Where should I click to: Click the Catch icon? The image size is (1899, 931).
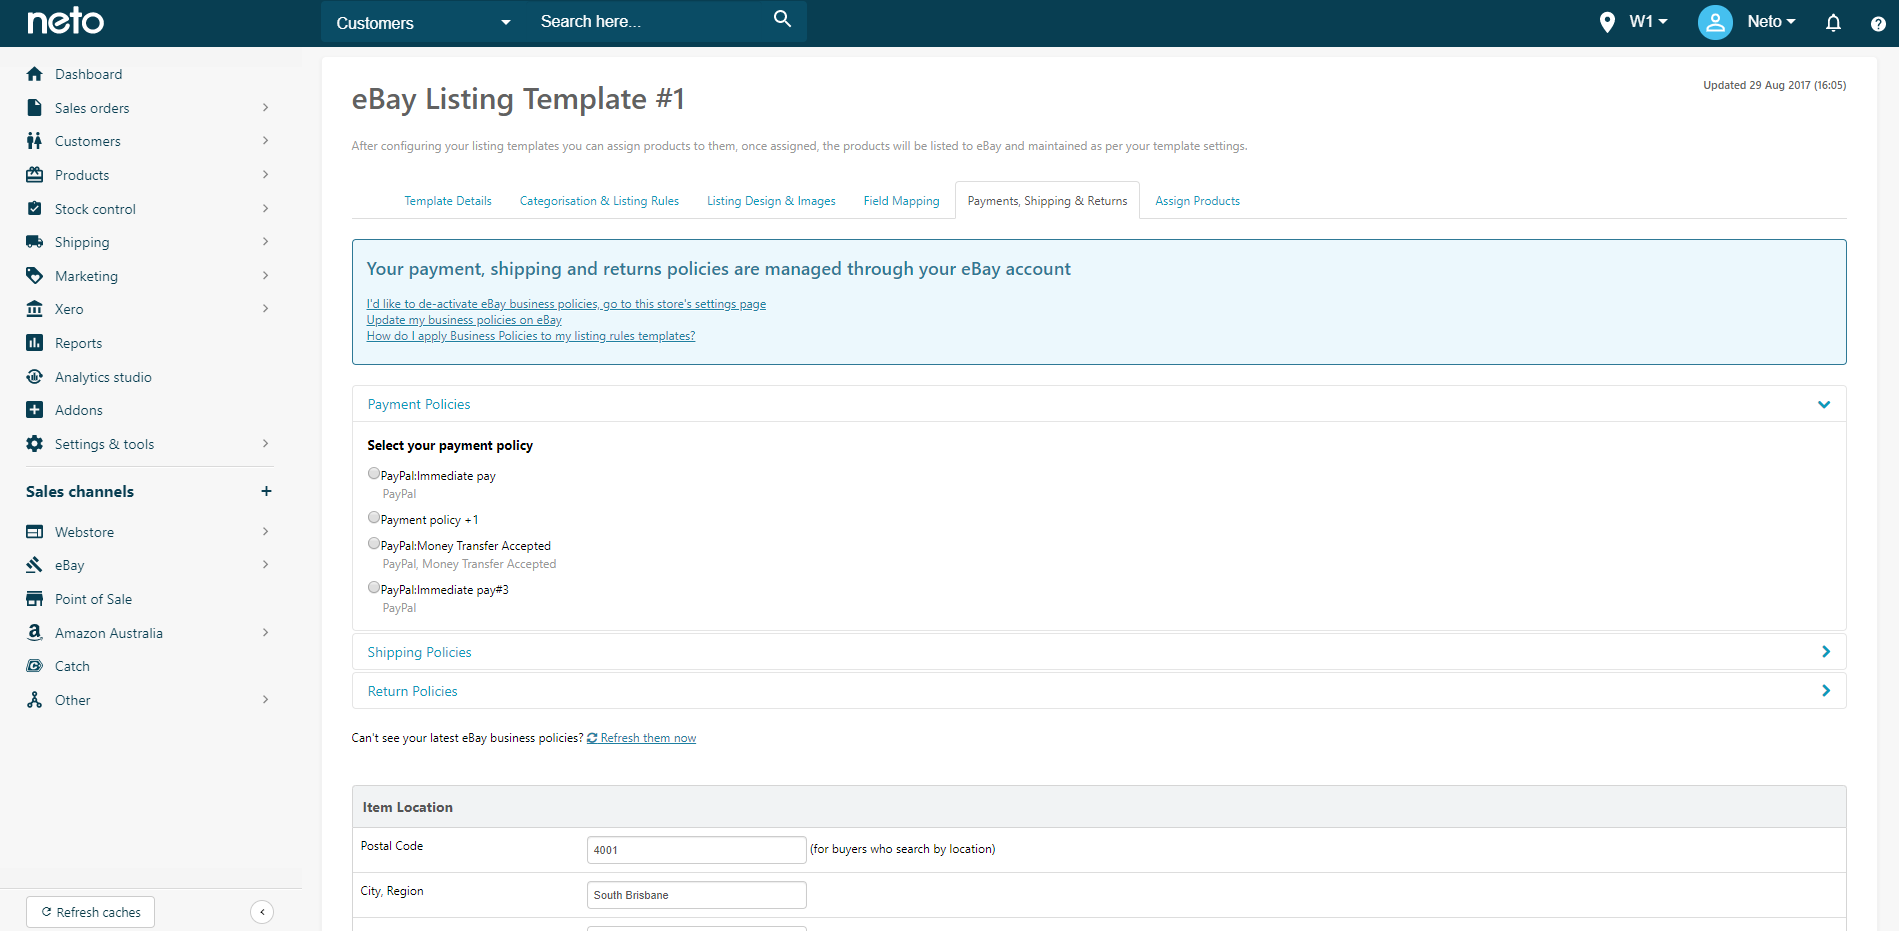click(x=35, y=666)
